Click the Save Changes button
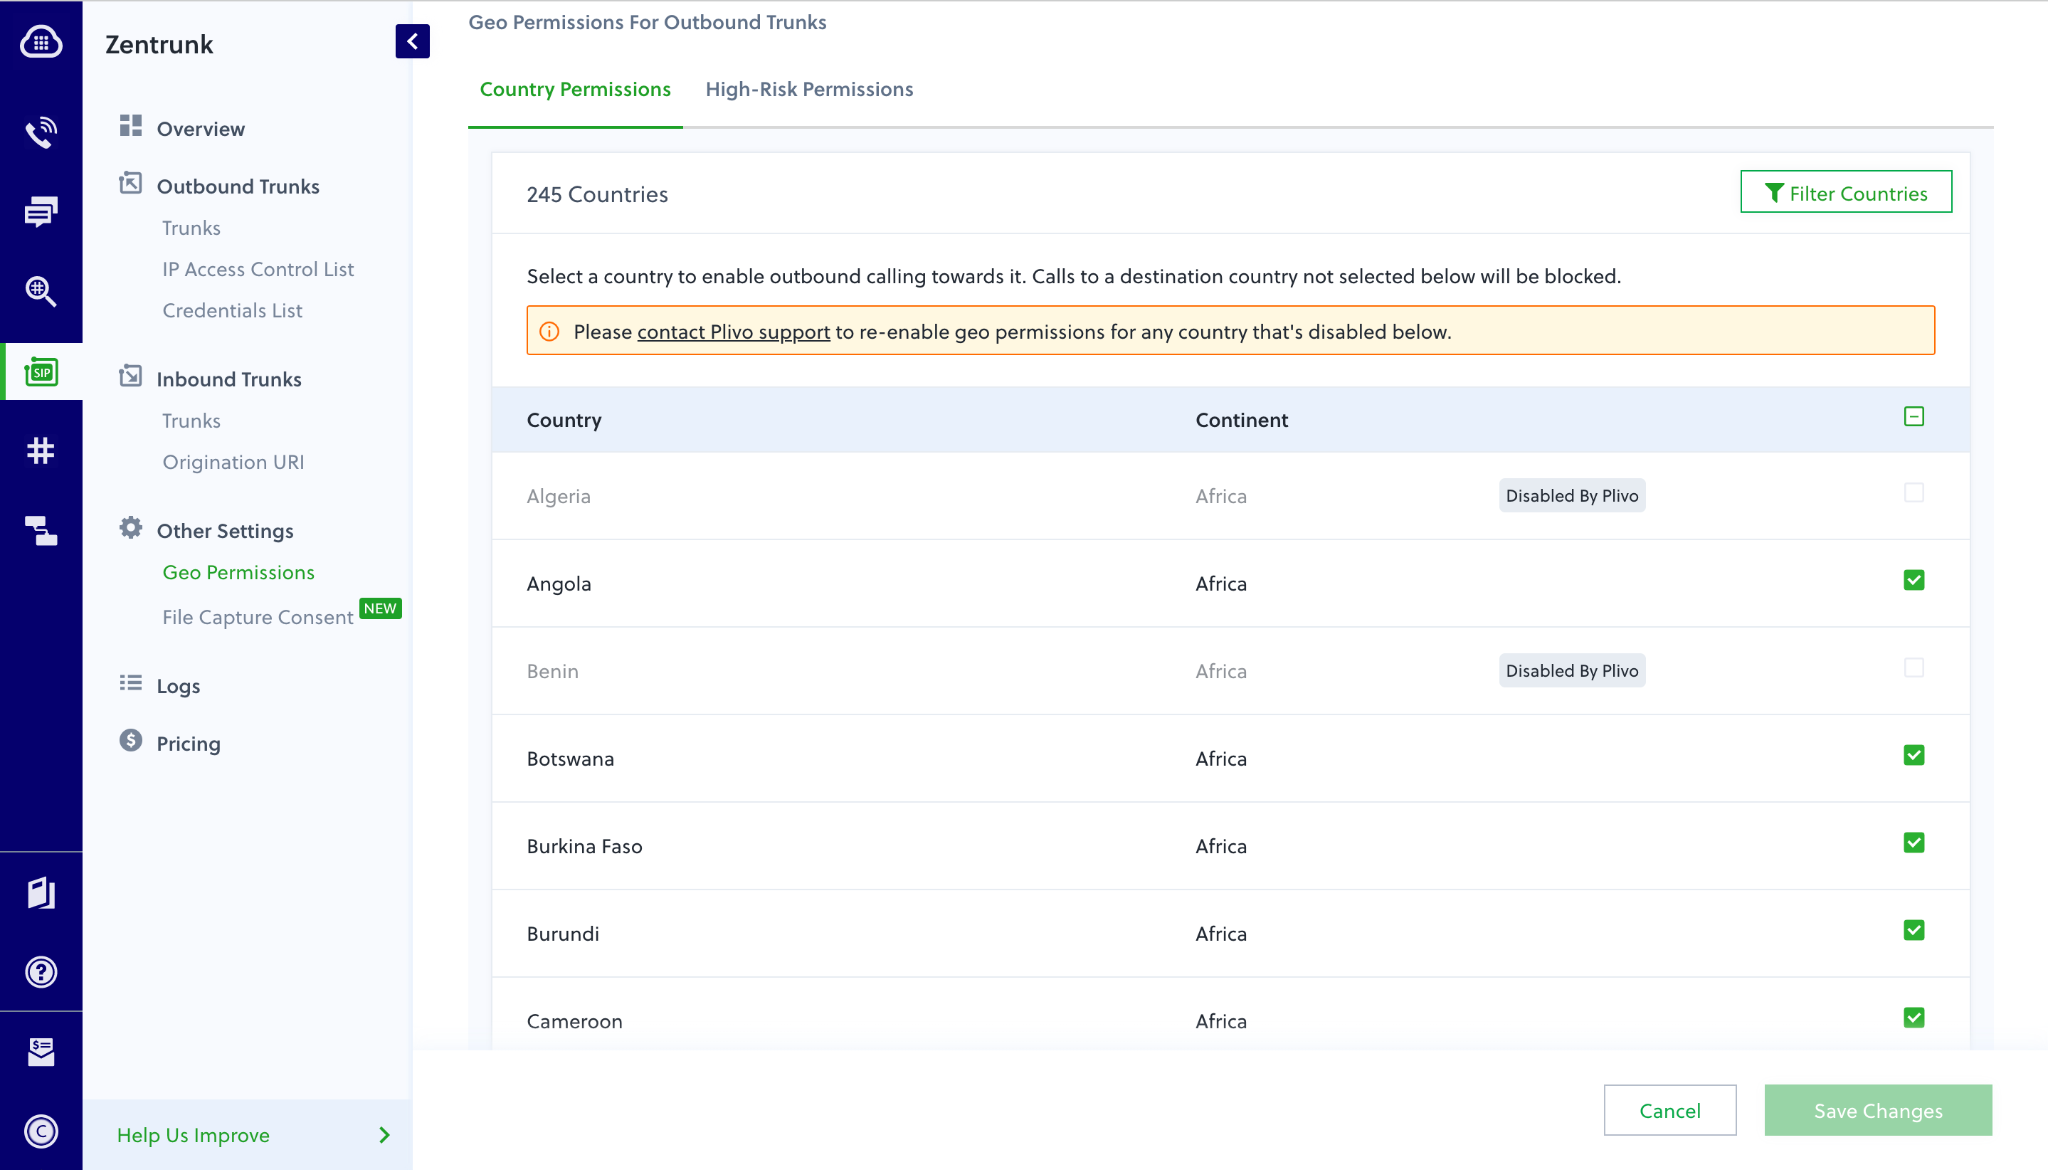Viewport: 2048px width, 1170px height. (1877, 1111)
